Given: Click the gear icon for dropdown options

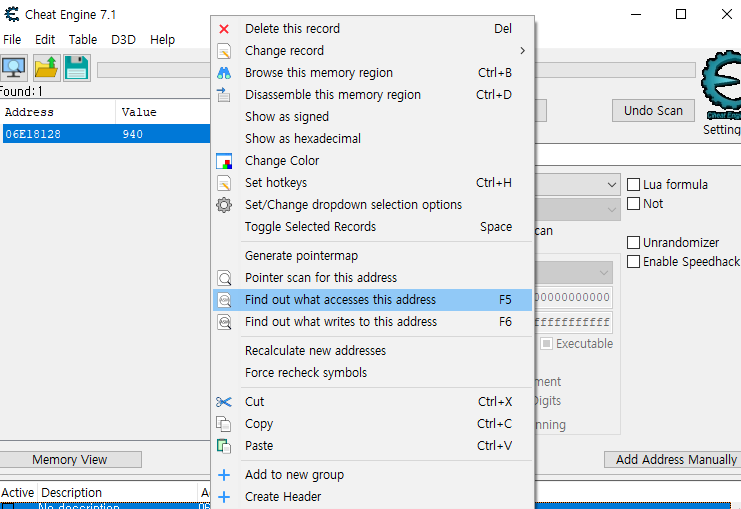Looking at the screenshot, I should click(224, 205).
